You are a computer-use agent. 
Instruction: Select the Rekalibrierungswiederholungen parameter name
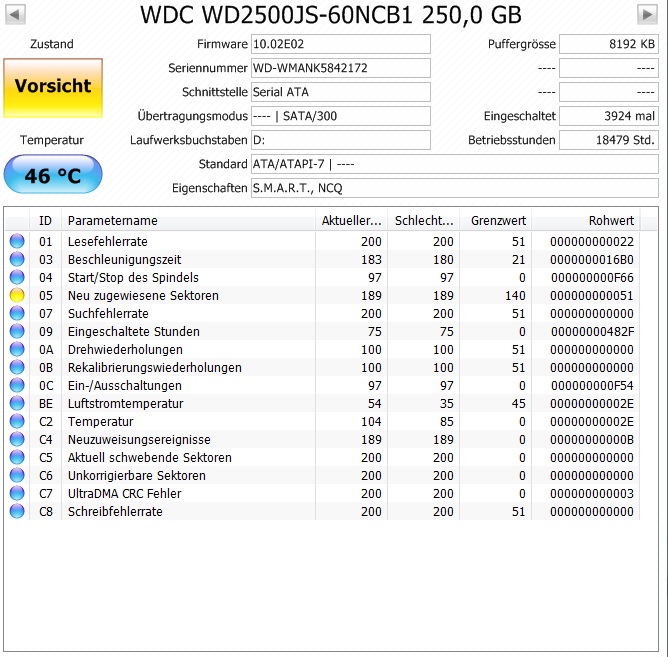click(155, 367)
